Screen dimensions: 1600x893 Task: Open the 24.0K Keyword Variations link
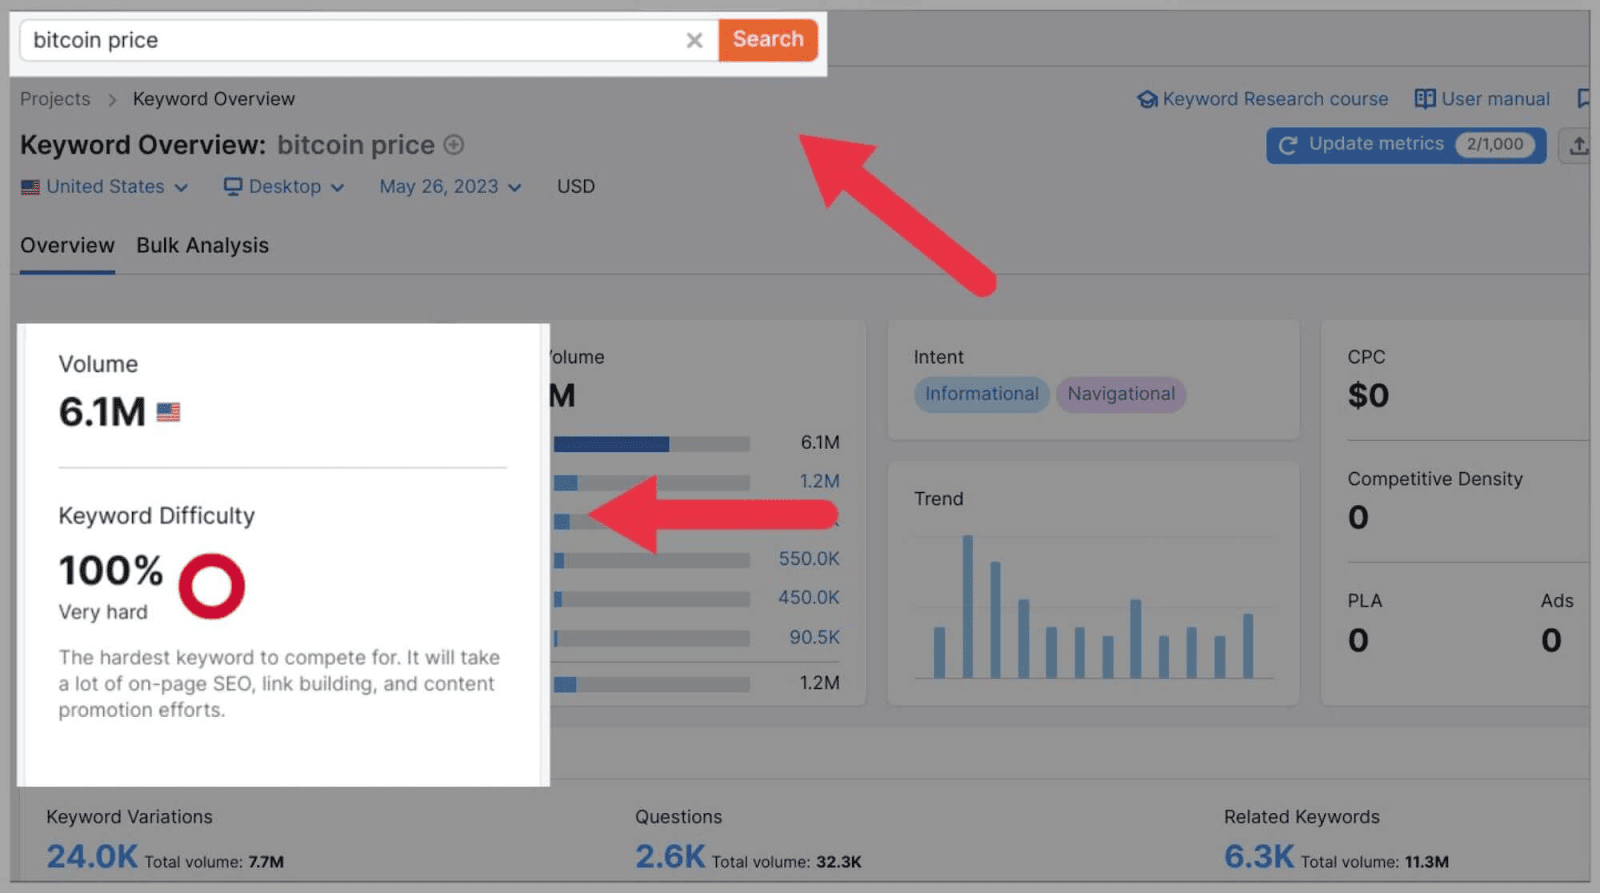pyautogui.click(x=92, y=857)
